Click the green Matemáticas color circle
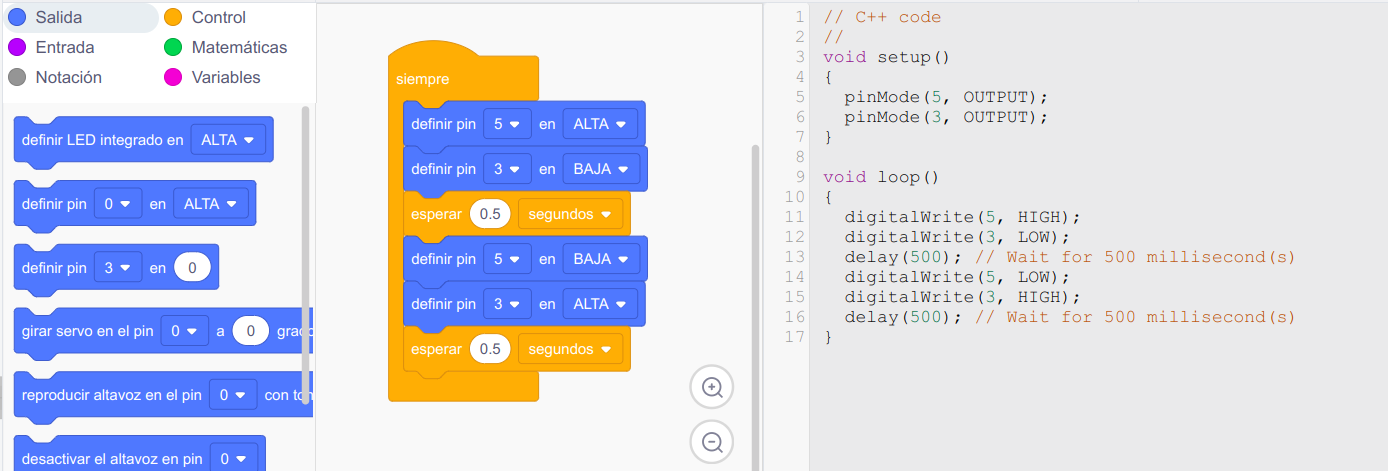 [173, 48]
